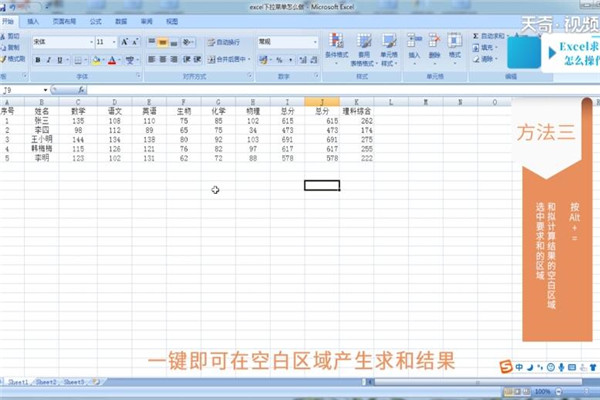
Task: Toggle Underline formatting button
Action: [x=59, y=60]
